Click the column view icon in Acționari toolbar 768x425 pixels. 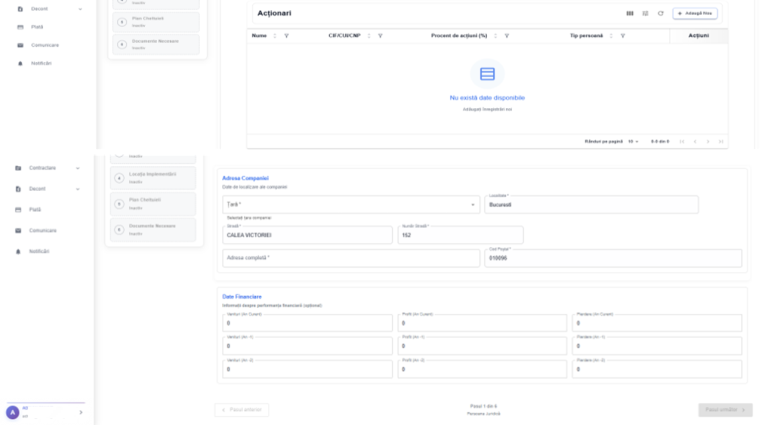[x=630, y=13]
